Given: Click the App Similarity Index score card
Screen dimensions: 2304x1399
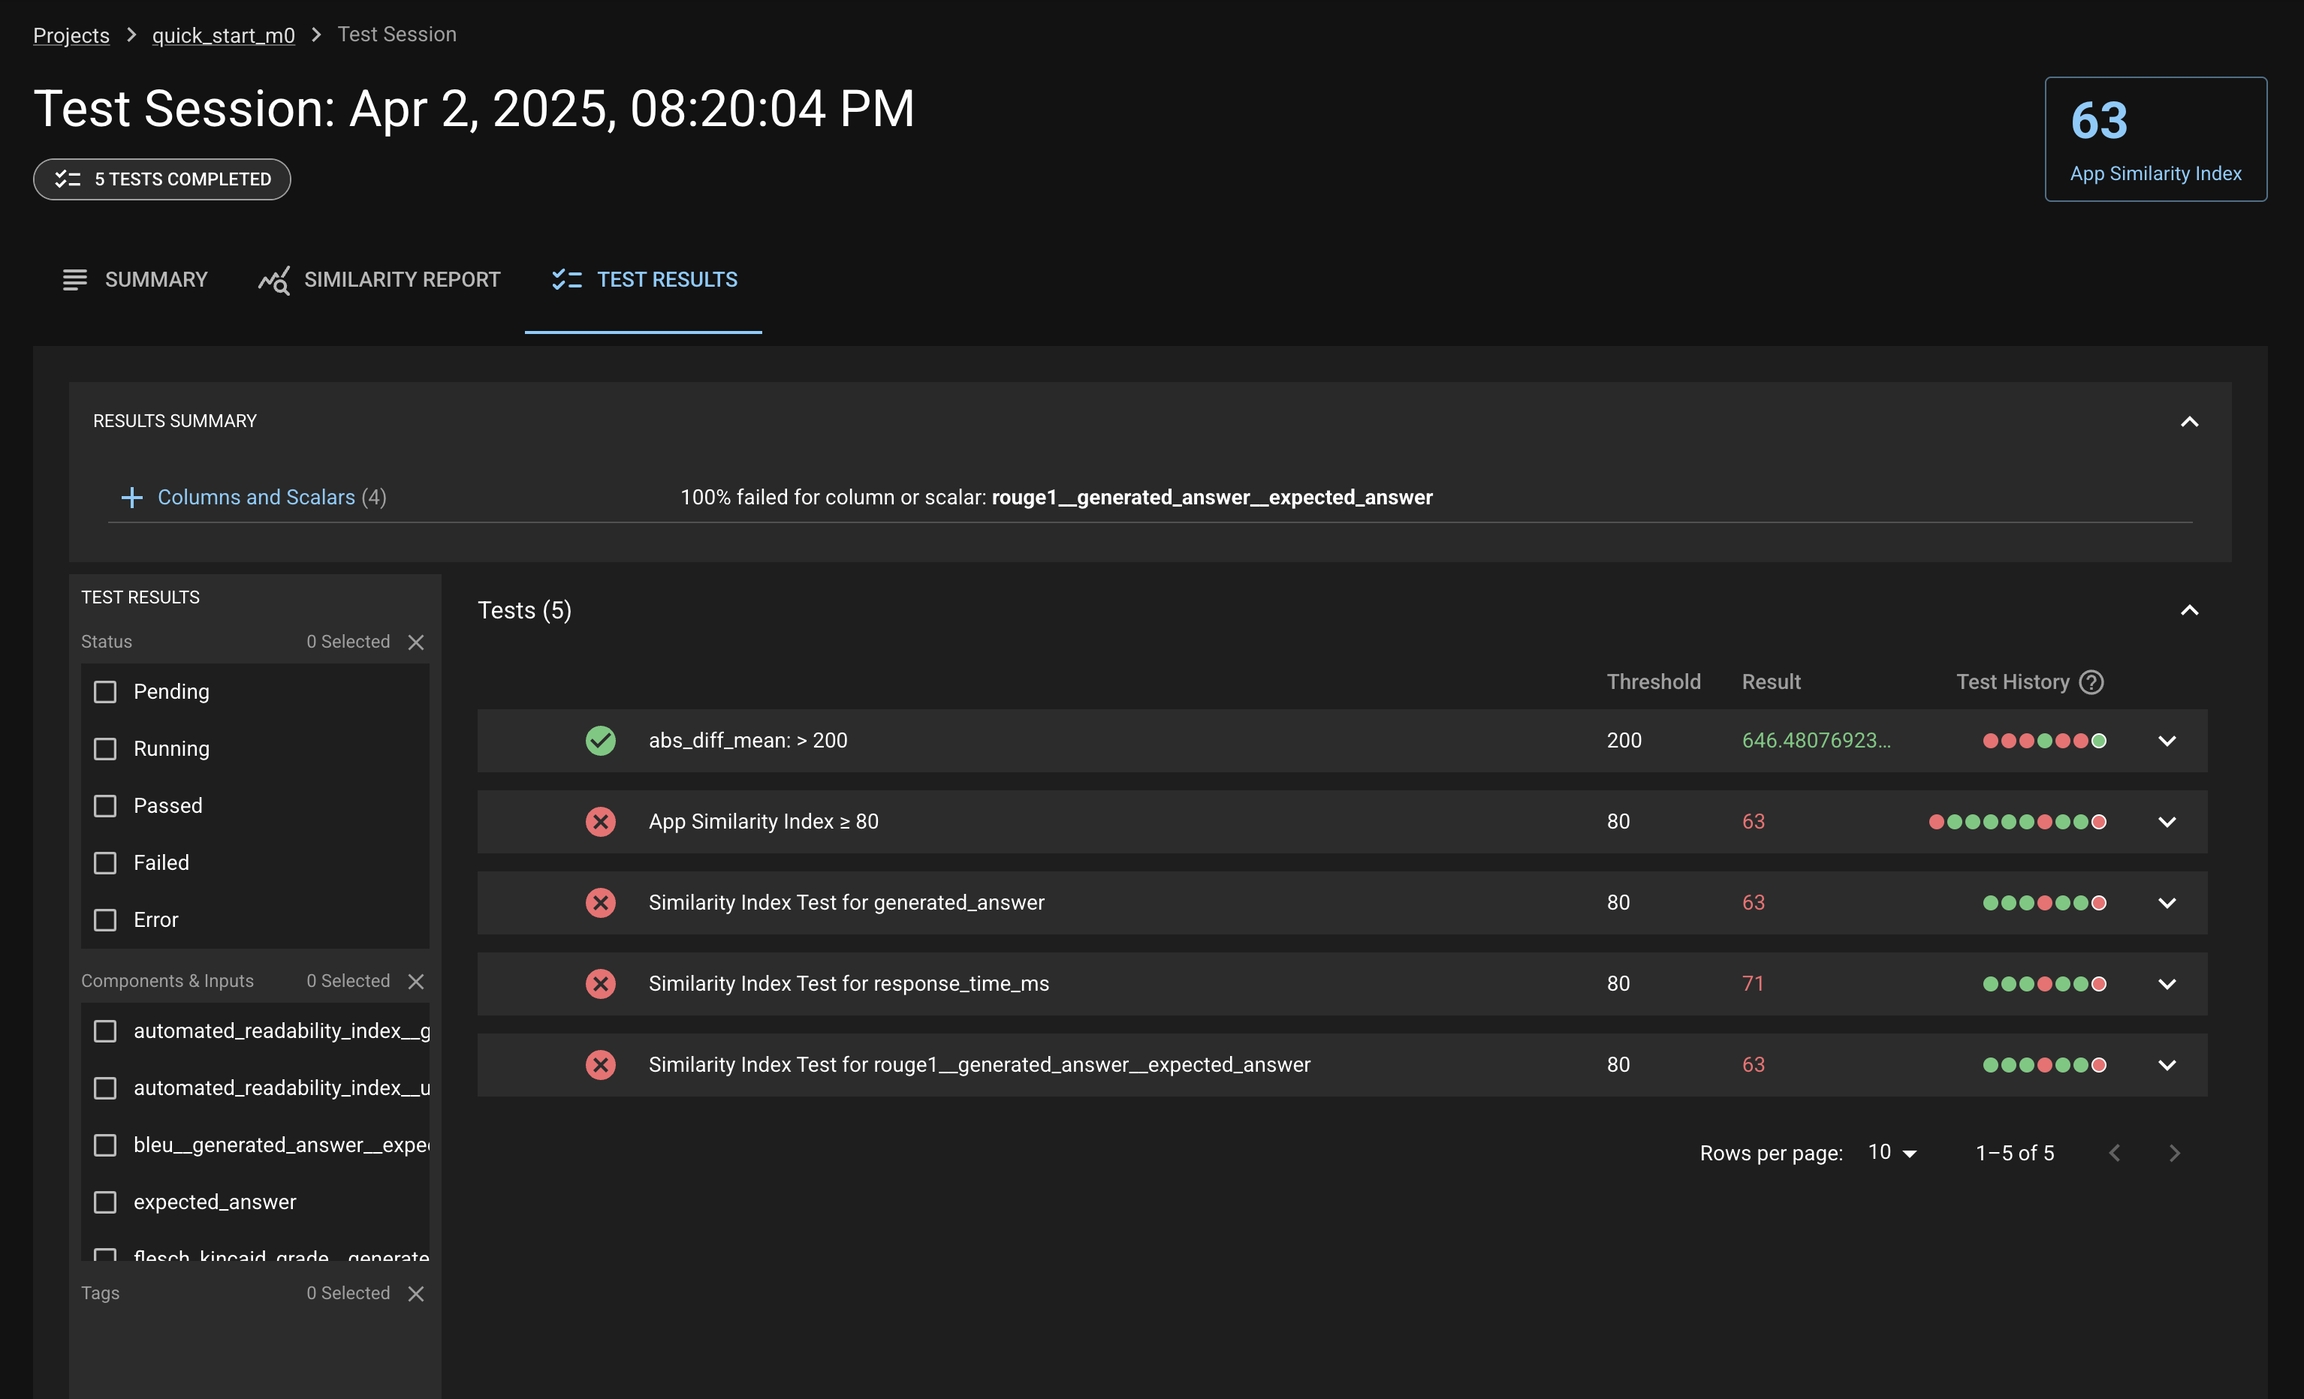Looking at the screenshot, I should click(2155, 139).
